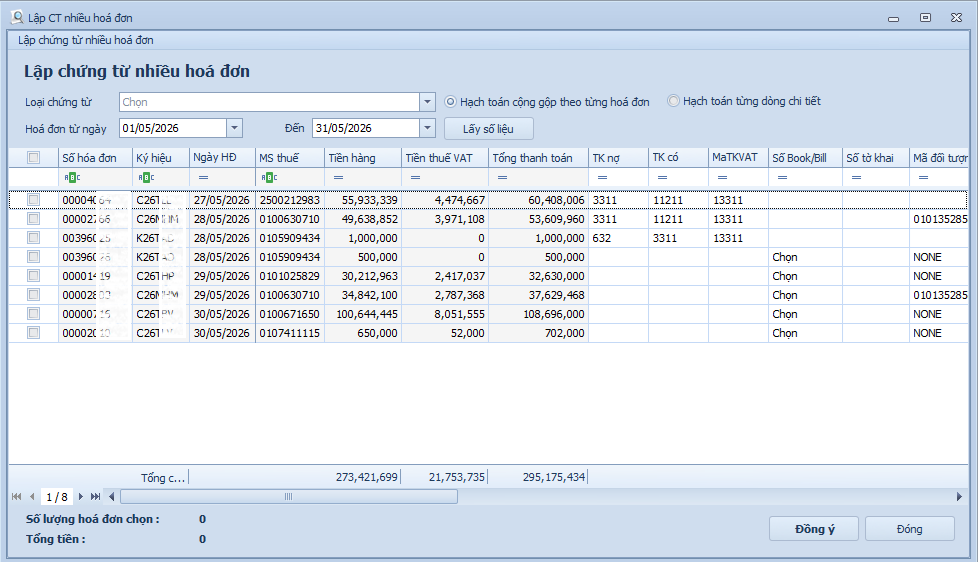Click Tiền hàng cell 55,933,339

(363, 200)
